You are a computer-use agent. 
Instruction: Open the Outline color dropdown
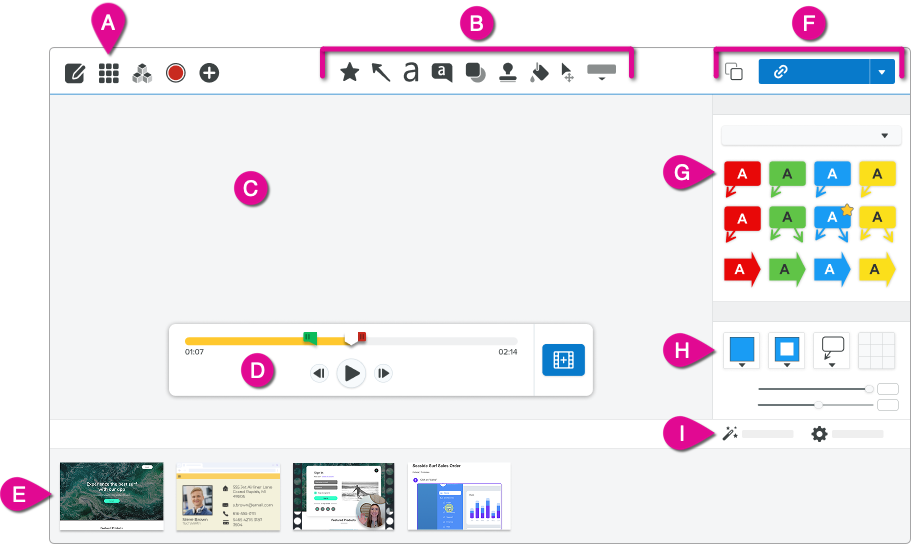pyautogui.click(x=787, y=351)
